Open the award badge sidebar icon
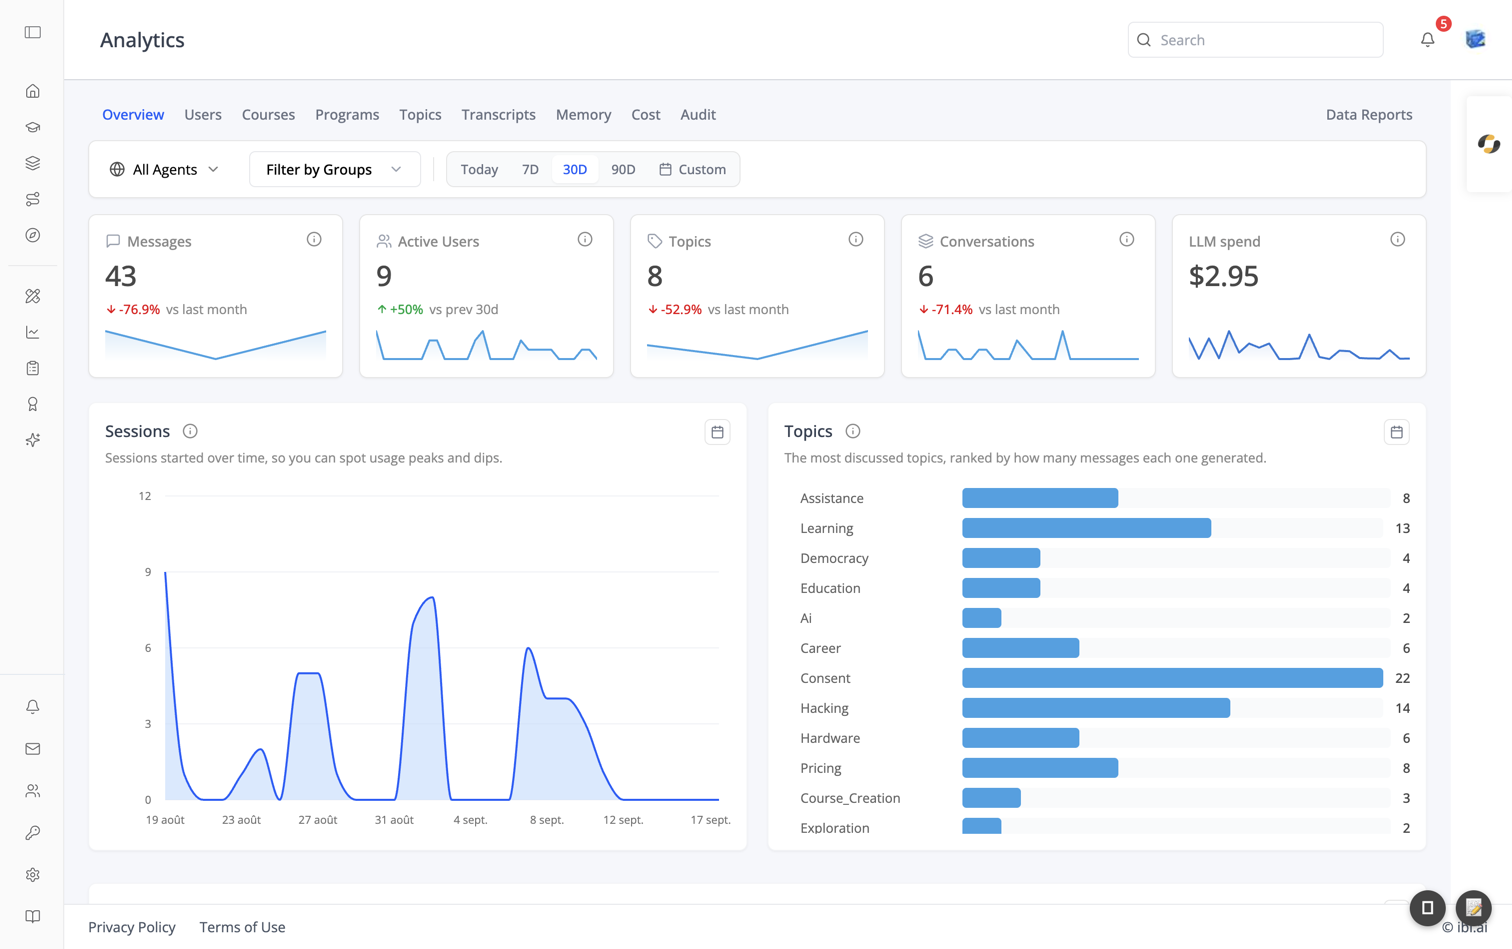Screen dimensions: 1512x949 [x=33, y=404]
